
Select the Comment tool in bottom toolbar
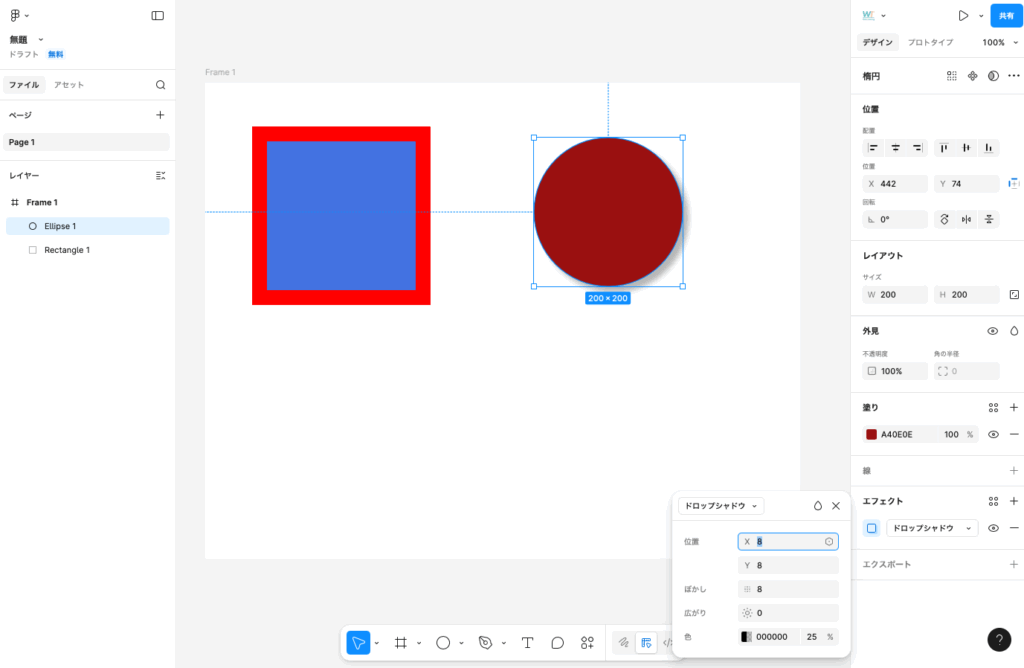pos(557,643)
